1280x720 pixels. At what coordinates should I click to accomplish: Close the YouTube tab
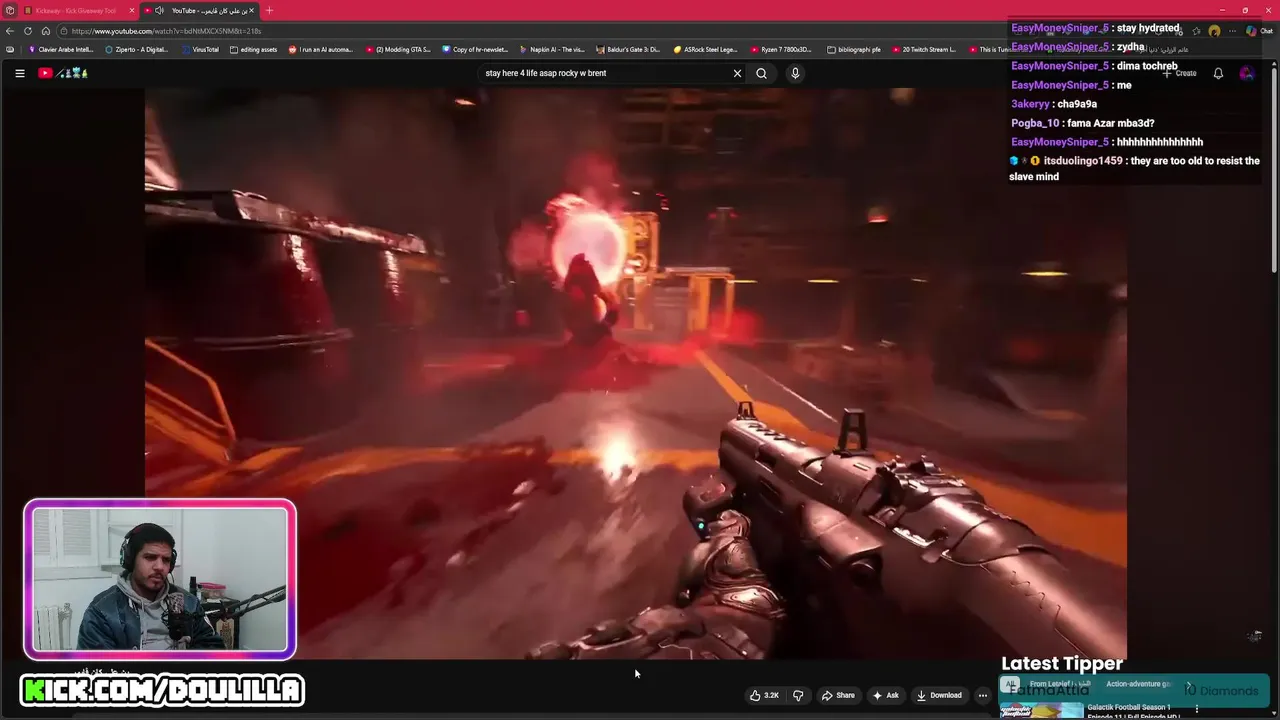[251, 10]
